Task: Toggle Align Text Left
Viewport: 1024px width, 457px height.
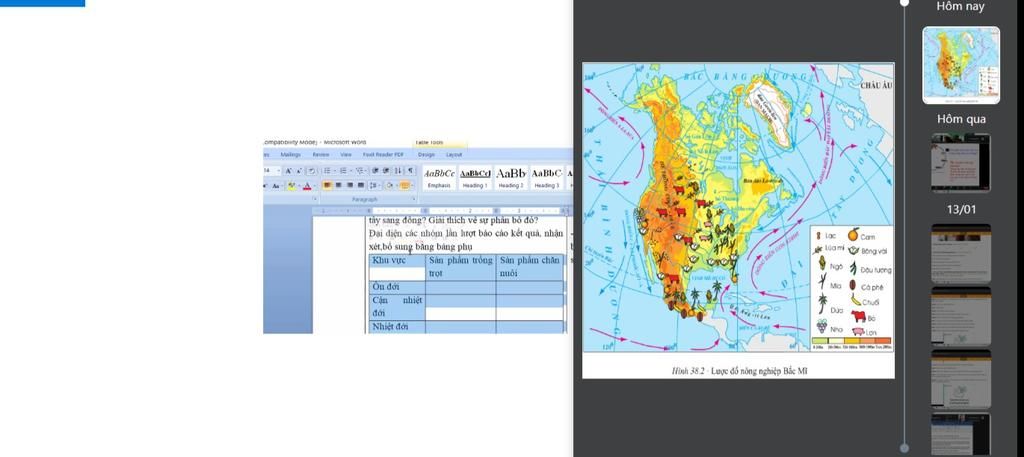Action: (327, 185)
